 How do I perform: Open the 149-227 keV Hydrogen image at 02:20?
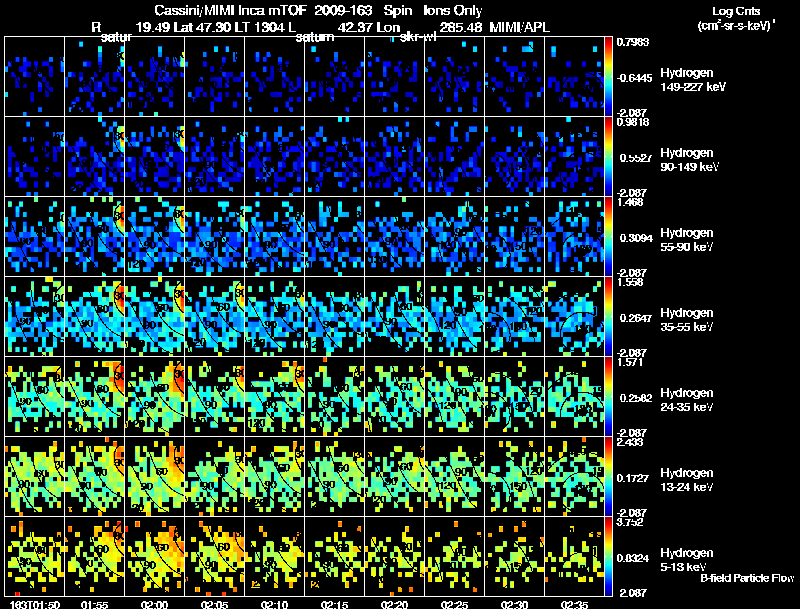coord(394,77)
